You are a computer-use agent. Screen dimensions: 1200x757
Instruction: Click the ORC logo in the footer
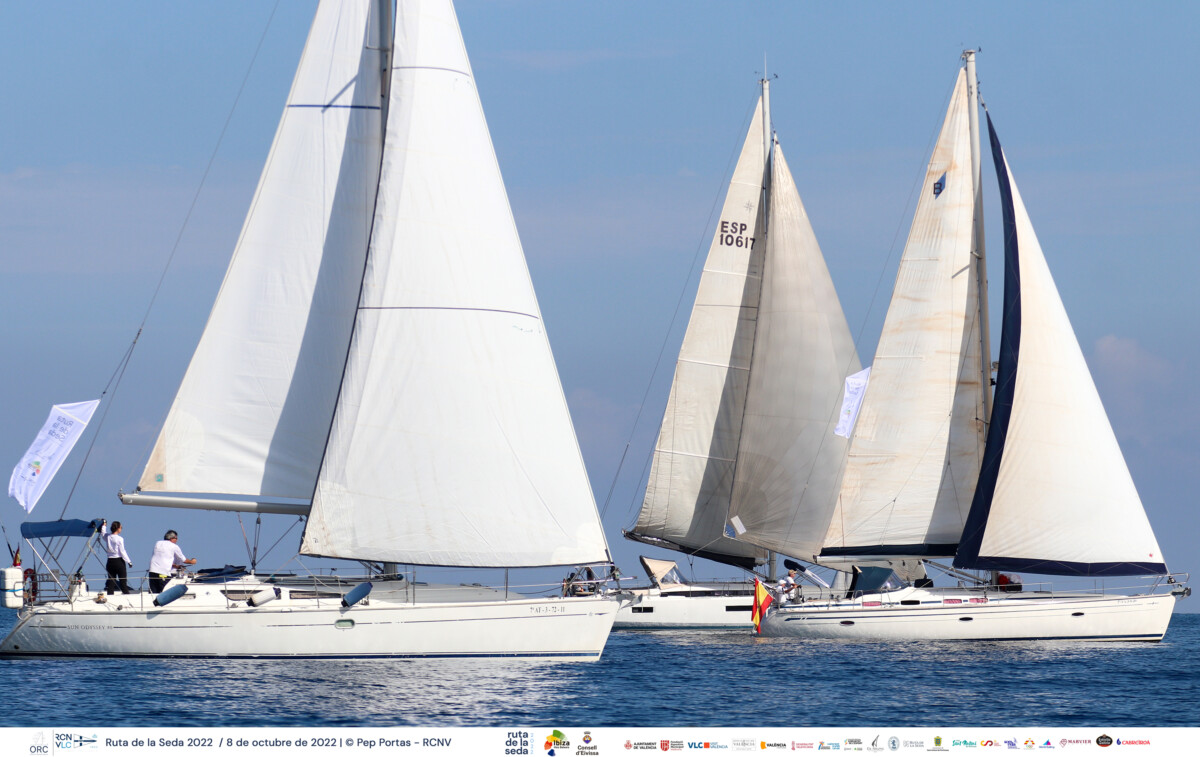click(x=38, y=742)
